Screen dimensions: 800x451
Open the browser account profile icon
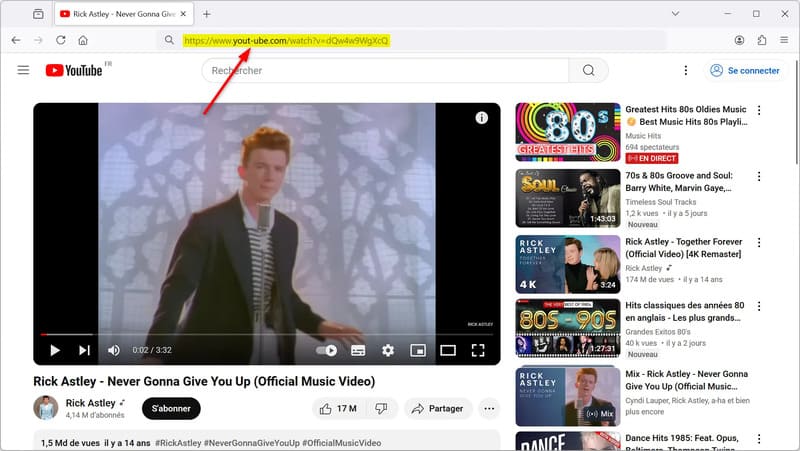coord(739,40)
